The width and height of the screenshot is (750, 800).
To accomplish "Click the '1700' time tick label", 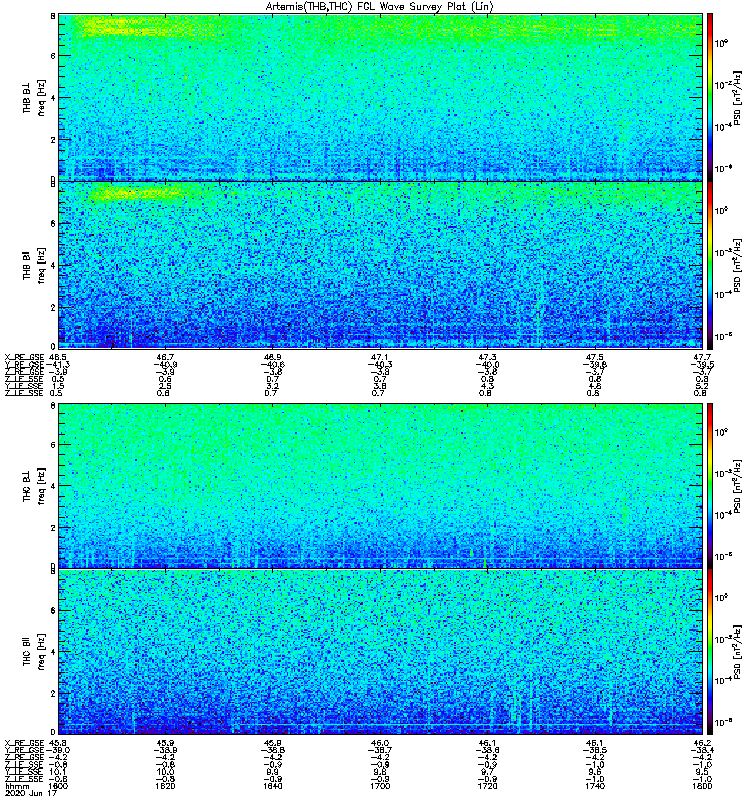I will 380,786.
